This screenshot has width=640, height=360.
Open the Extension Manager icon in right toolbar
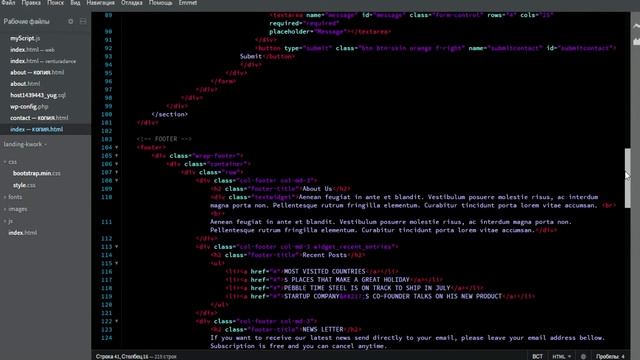pyautogui.click(x=636, y=41)
